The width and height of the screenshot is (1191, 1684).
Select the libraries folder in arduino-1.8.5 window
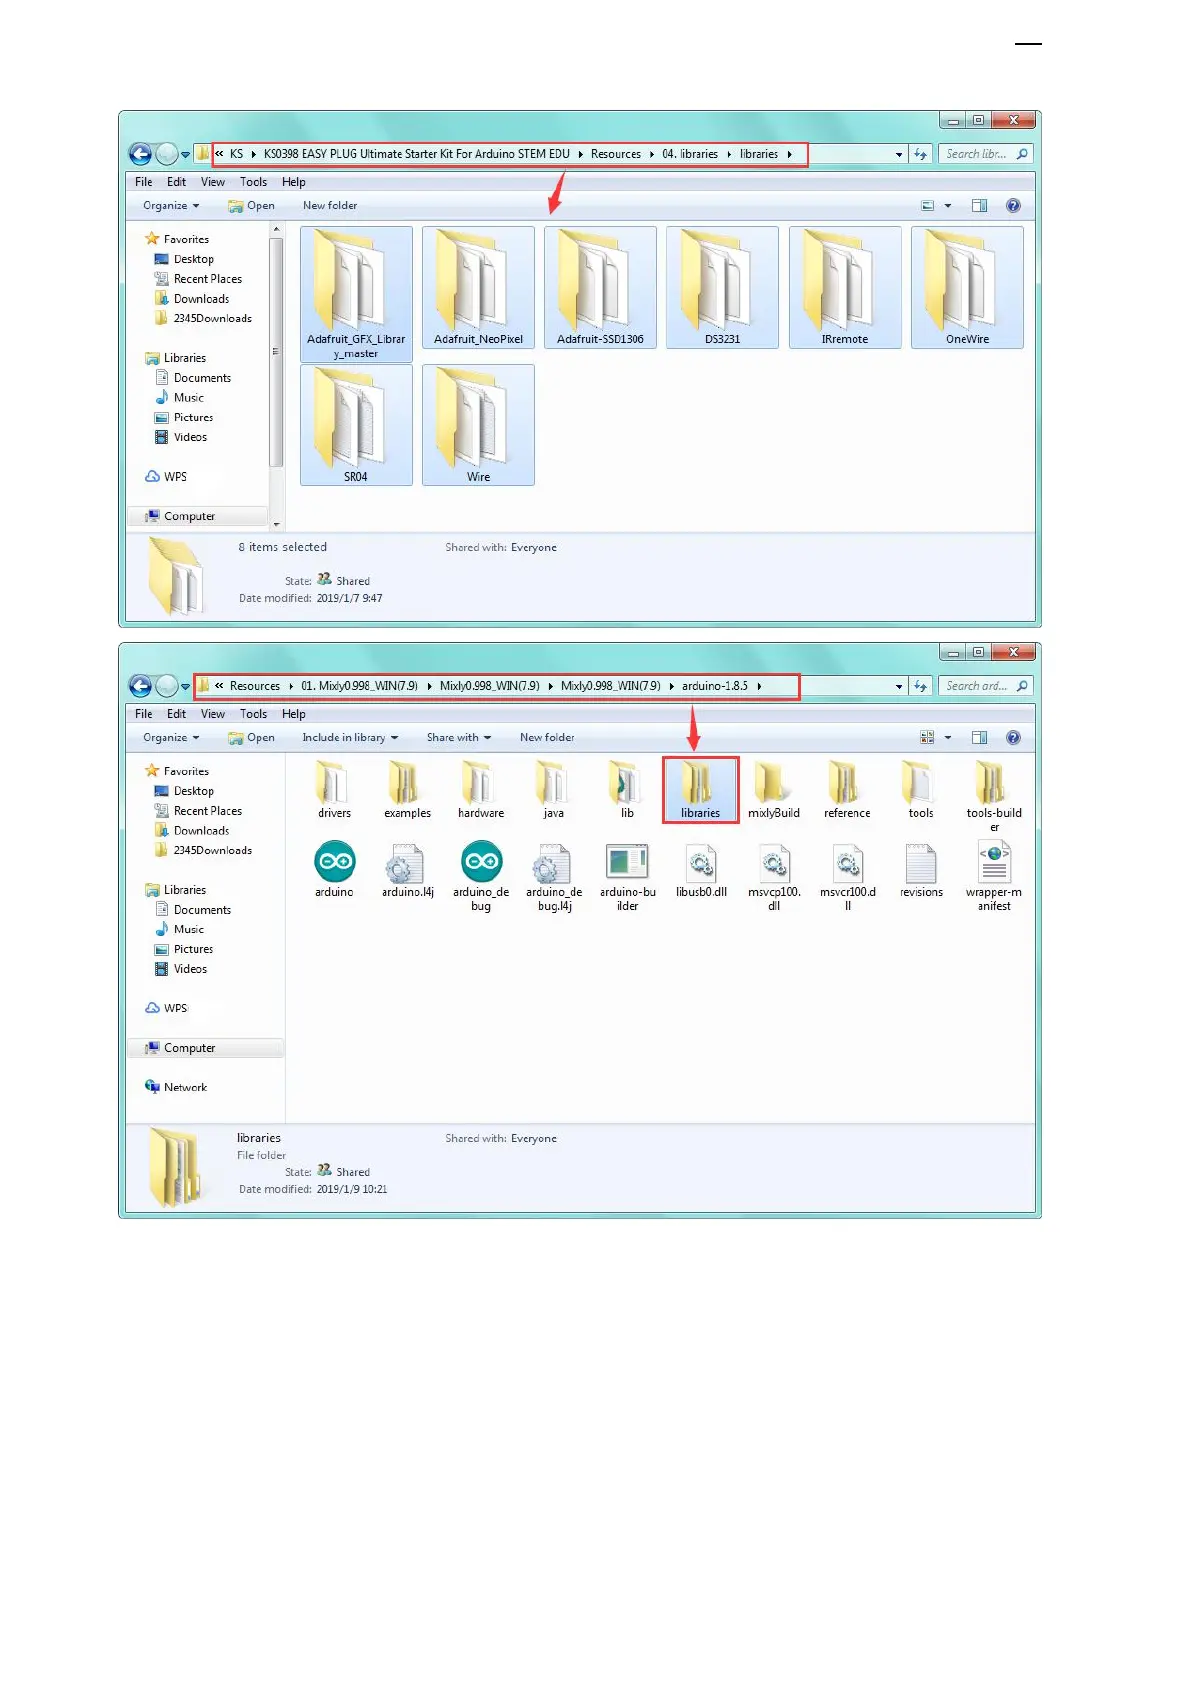pos(700,790)
